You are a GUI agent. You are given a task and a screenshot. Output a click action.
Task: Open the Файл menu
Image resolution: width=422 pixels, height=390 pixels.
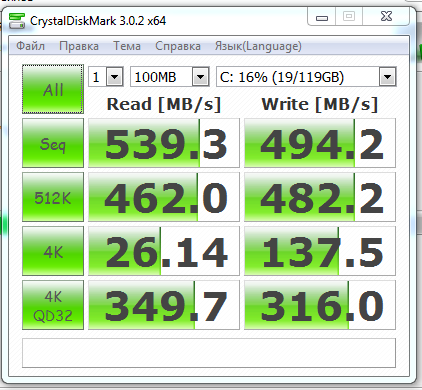(30, 46)
